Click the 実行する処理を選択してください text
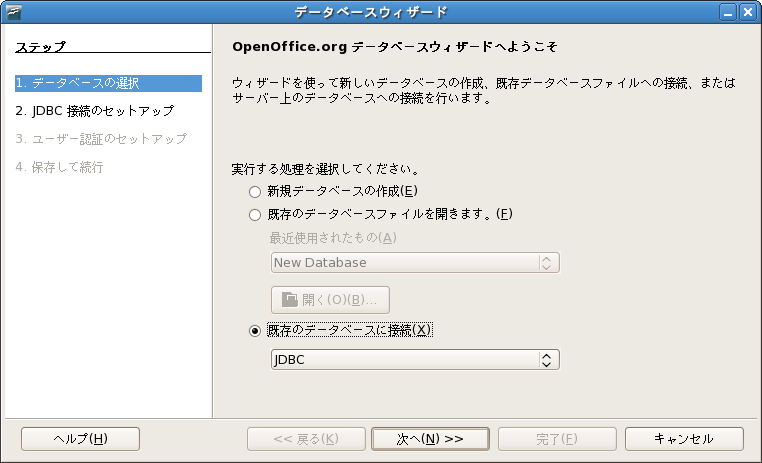Viewport: 762px width, 463px height. coord(325,169)
